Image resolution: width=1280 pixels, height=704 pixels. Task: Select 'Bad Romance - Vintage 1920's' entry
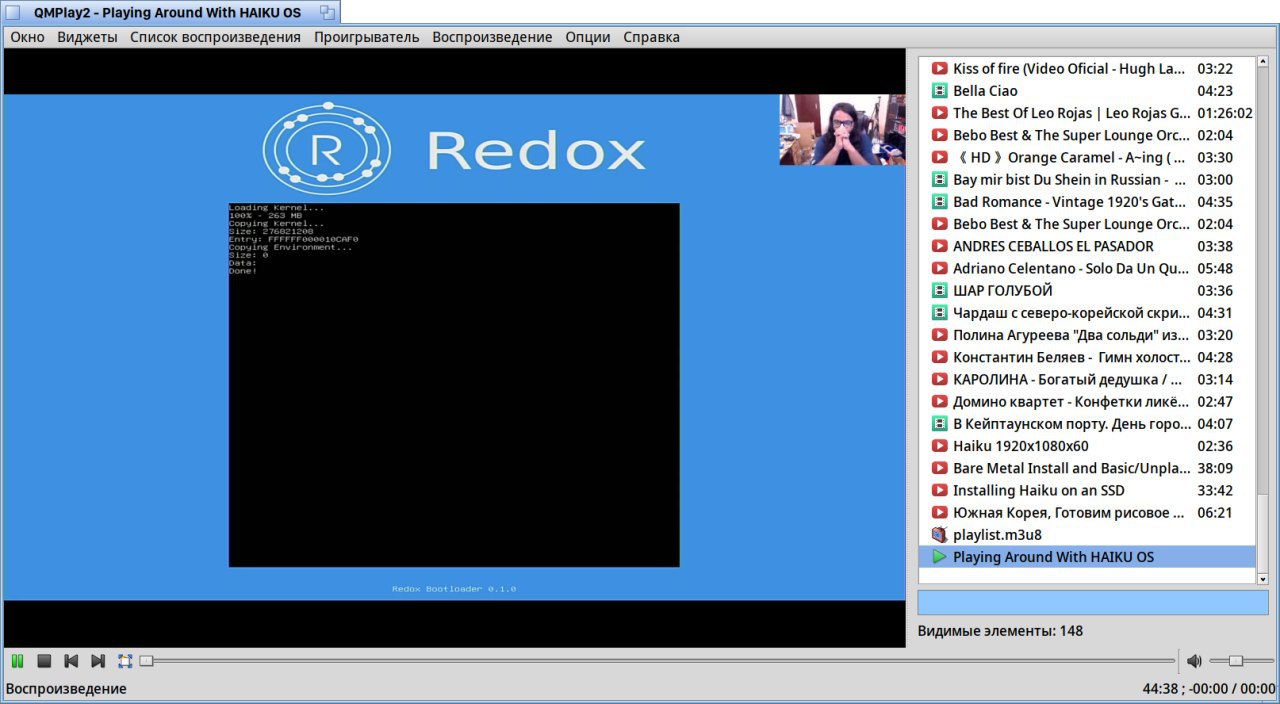tap(1087, 202)
